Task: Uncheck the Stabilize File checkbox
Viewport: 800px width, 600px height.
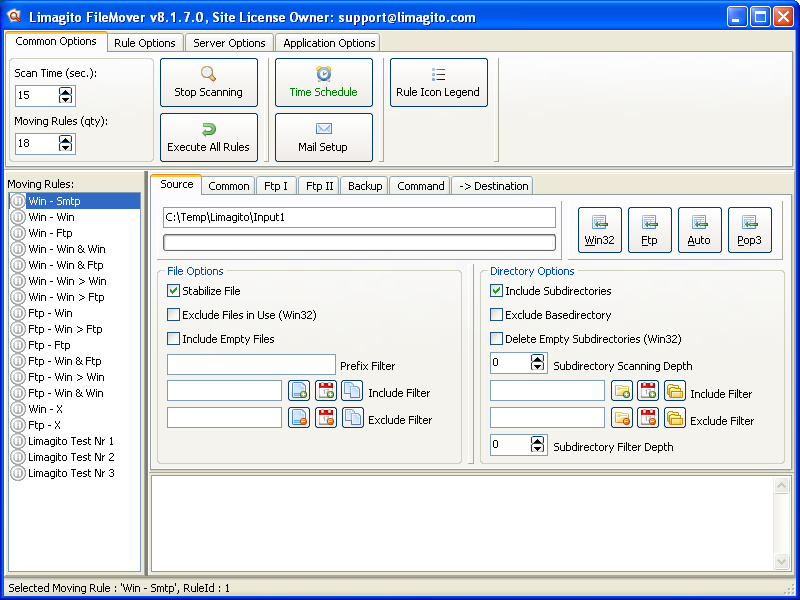Action: 174,291
